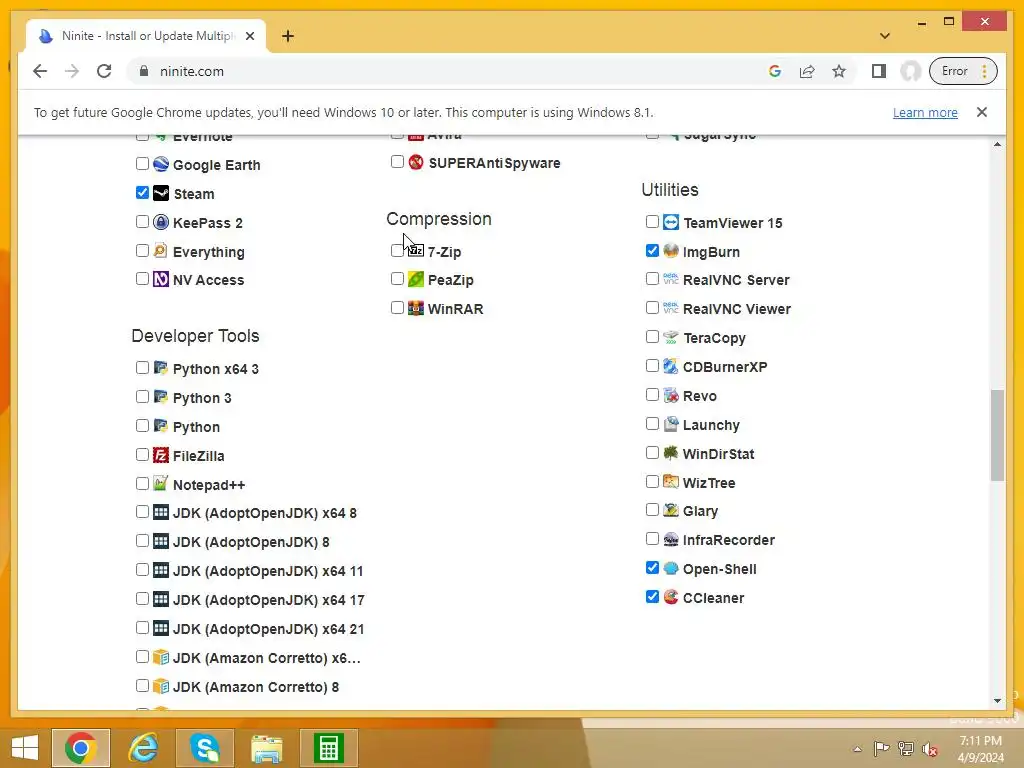Screen dimensions: 1024x768
Task: Click the CCleaner red icon
Action: tap(671, 597)
